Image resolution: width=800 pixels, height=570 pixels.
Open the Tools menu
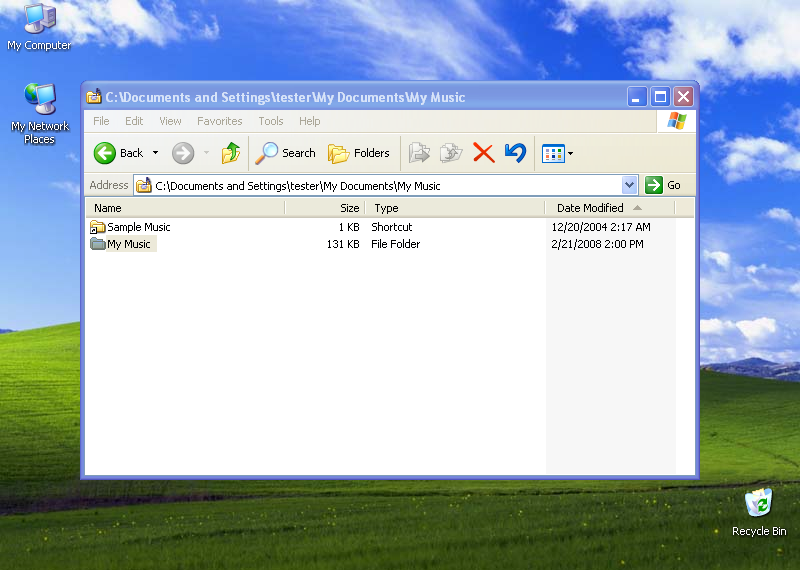coord(271,121)
